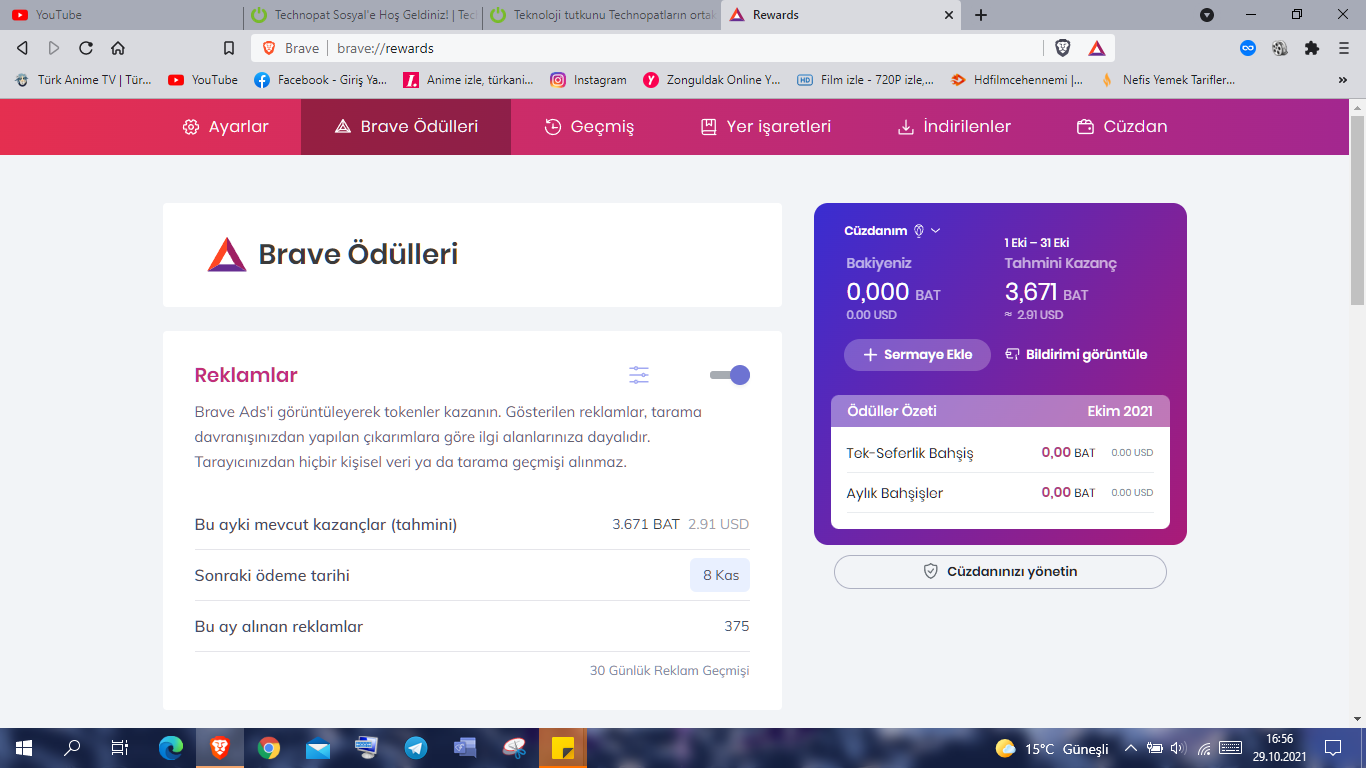1366x768 pixels.
Task: Reload the current page
Action: point(86,48)
